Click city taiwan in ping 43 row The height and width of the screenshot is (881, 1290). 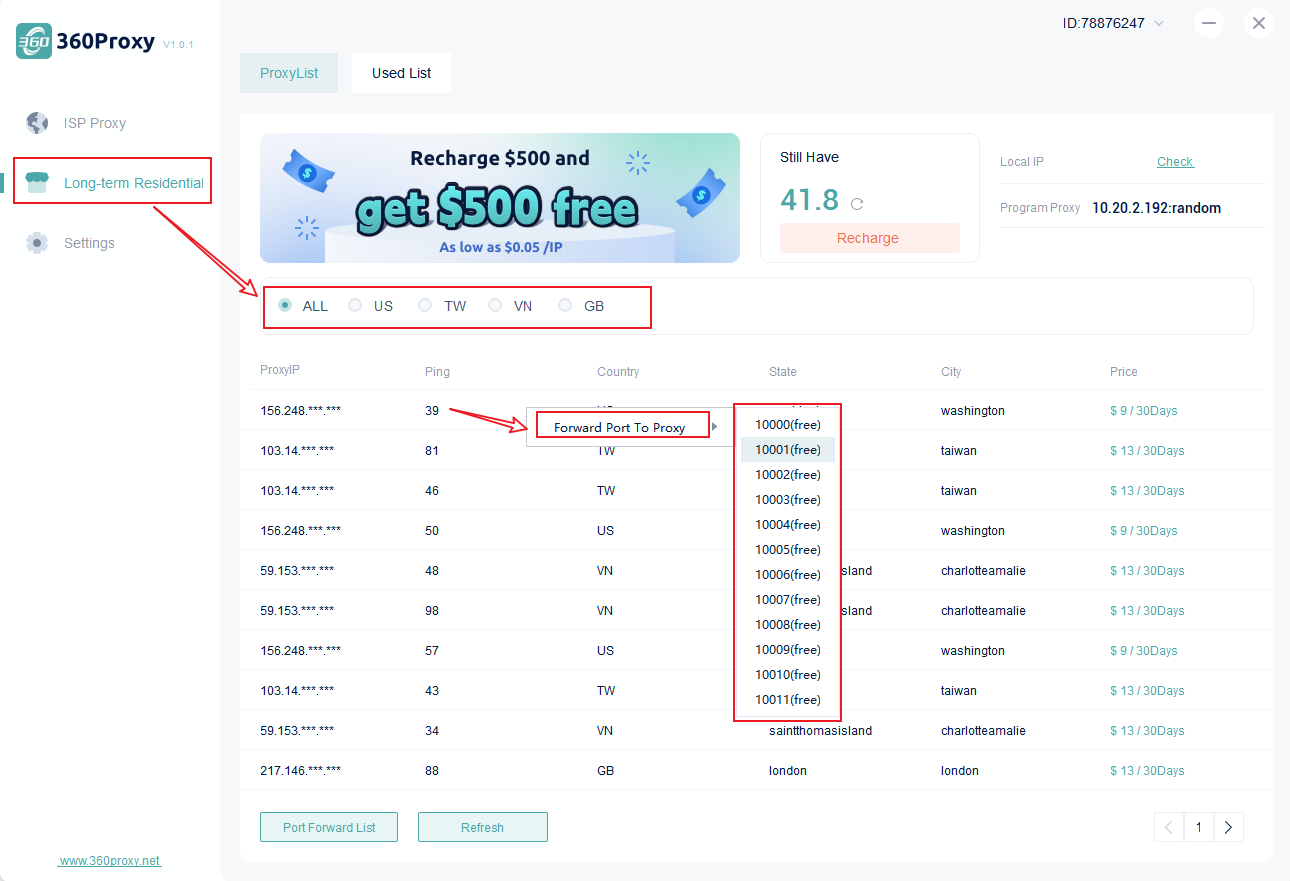click(x=959, y=691)
